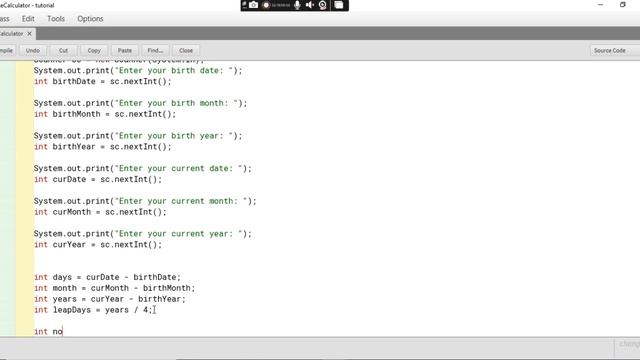Restore down the editor window
Viewport: 640px width, 360px height.
coord(622,5)
